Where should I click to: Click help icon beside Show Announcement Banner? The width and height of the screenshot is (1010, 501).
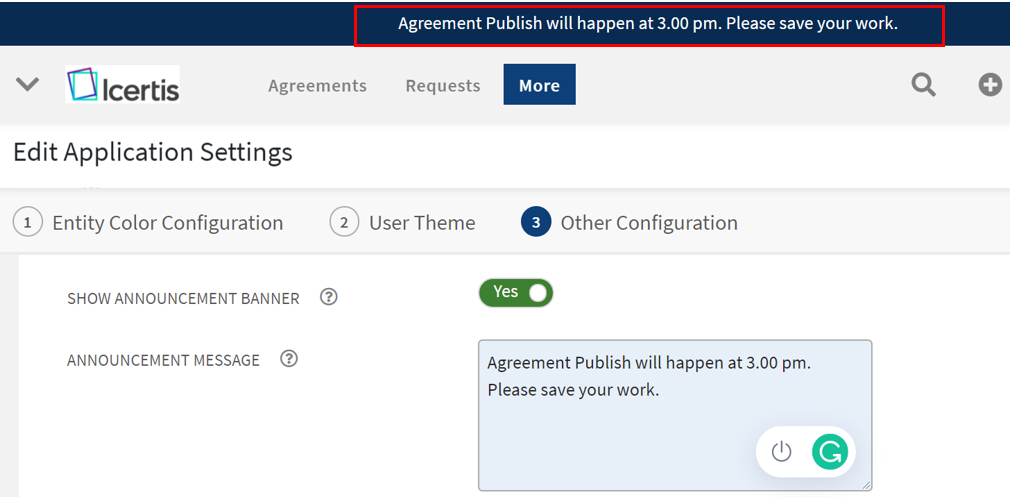tap(328, 297)
